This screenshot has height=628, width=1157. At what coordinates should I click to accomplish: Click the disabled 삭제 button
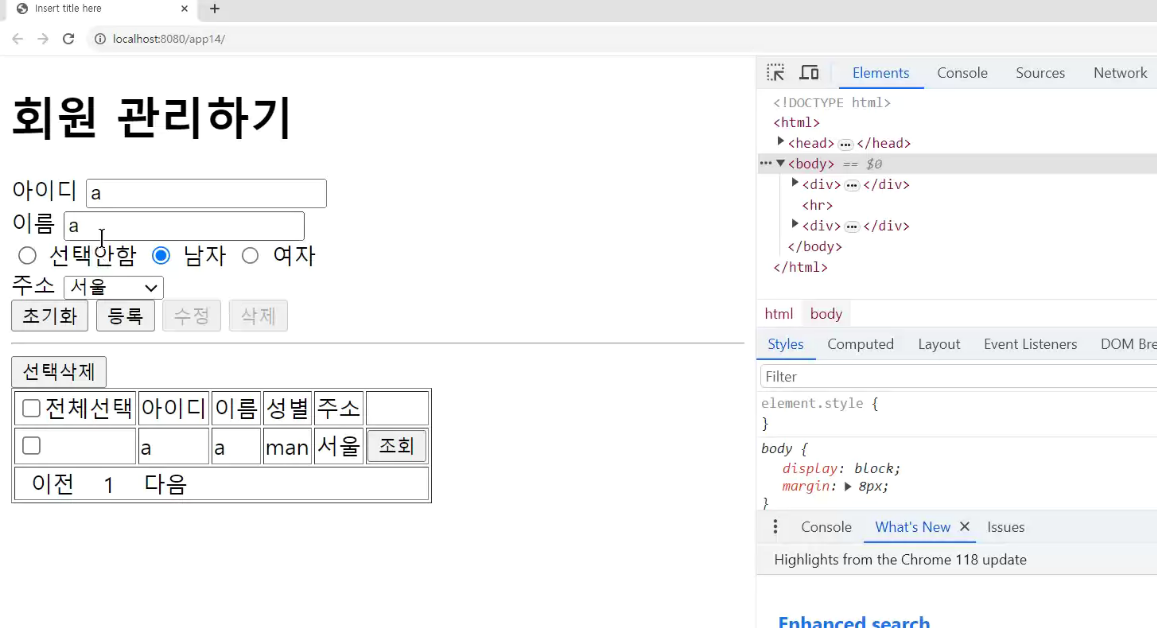[258, 316]
